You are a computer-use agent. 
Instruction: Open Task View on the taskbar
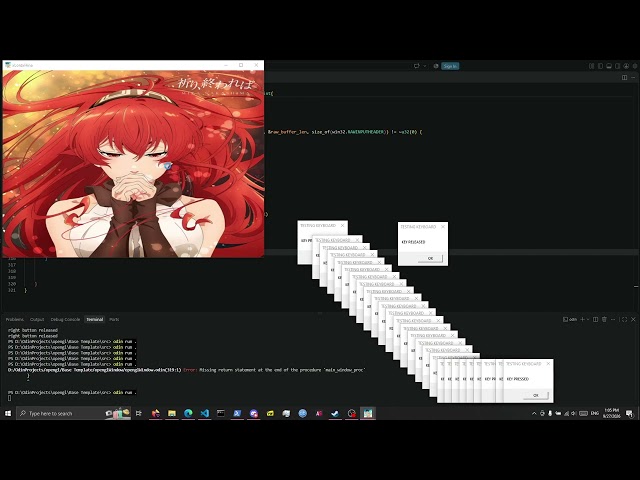coord(139,413)
